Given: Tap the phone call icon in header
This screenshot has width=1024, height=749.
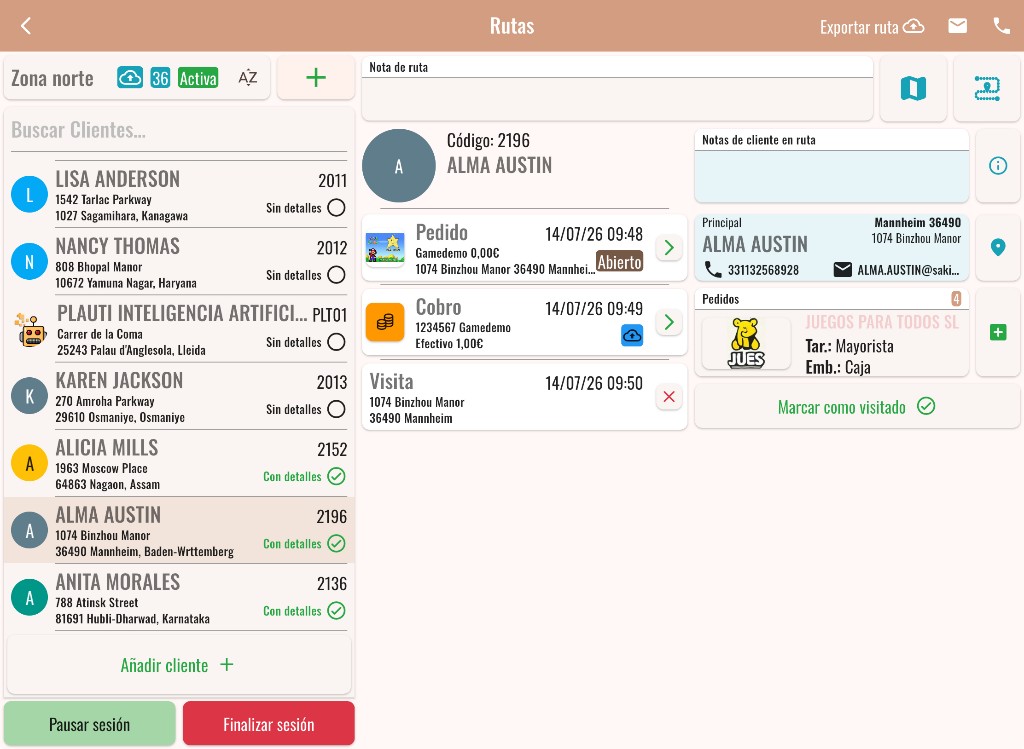Looking at the screenshot, I should tap(1001, 25).
